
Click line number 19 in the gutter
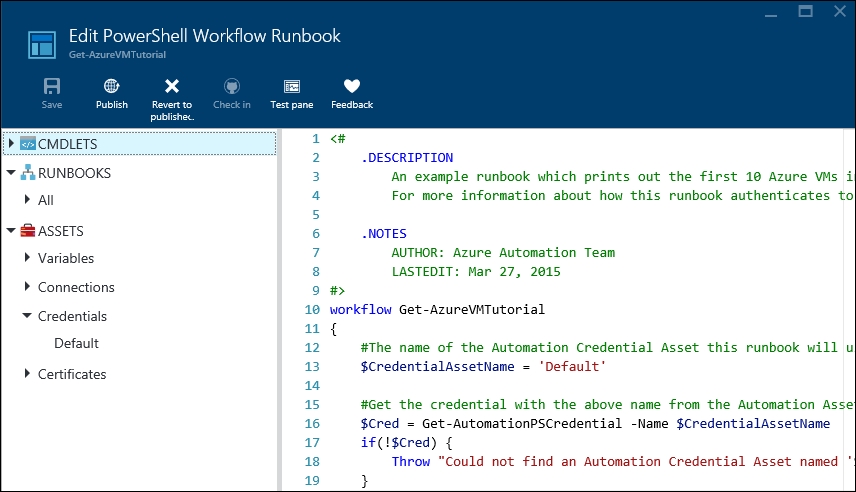312,481
